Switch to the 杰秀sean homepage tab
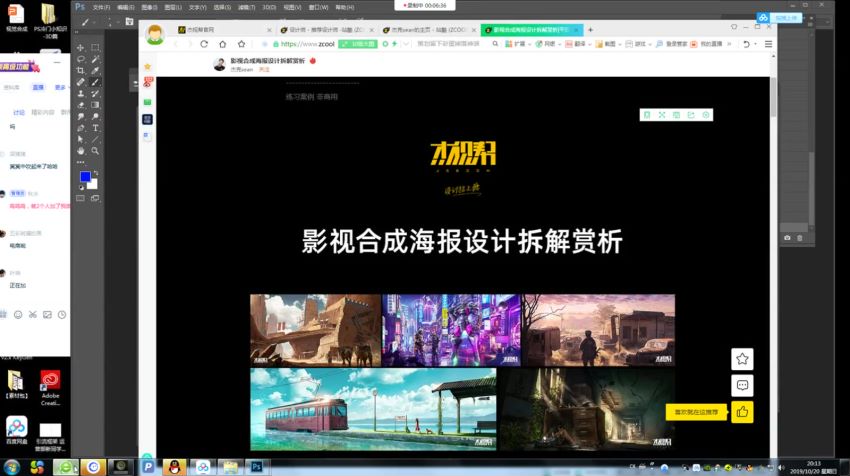The image size is (850, 476). [428, 30]
